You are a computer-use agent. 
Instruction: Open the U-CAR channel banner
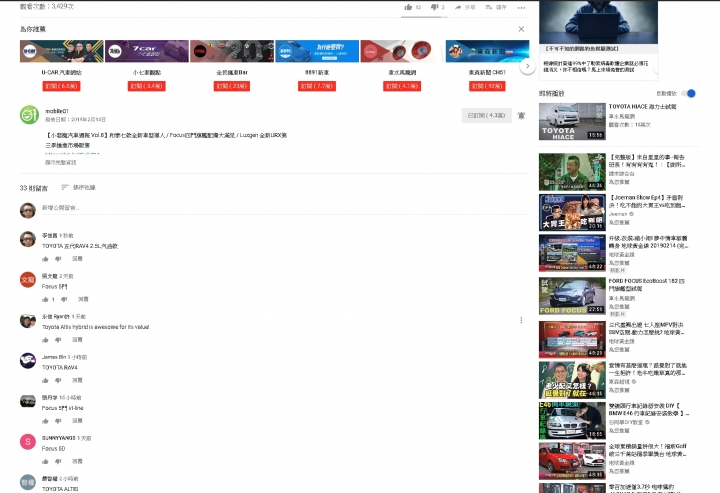62,51
